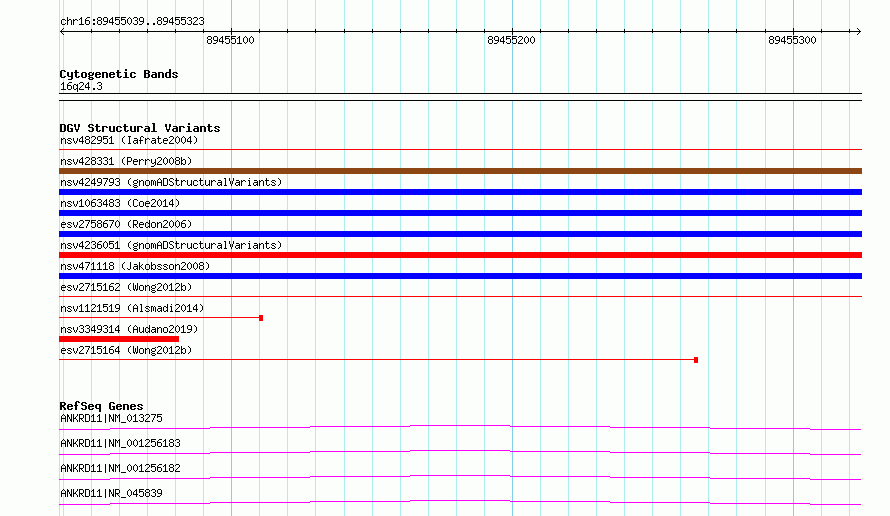Image resolution: width=890 pixels, height=516 pixels.
Task: Open esv2715164 (Wong2012b) variant label
Action: pos(126,350)
